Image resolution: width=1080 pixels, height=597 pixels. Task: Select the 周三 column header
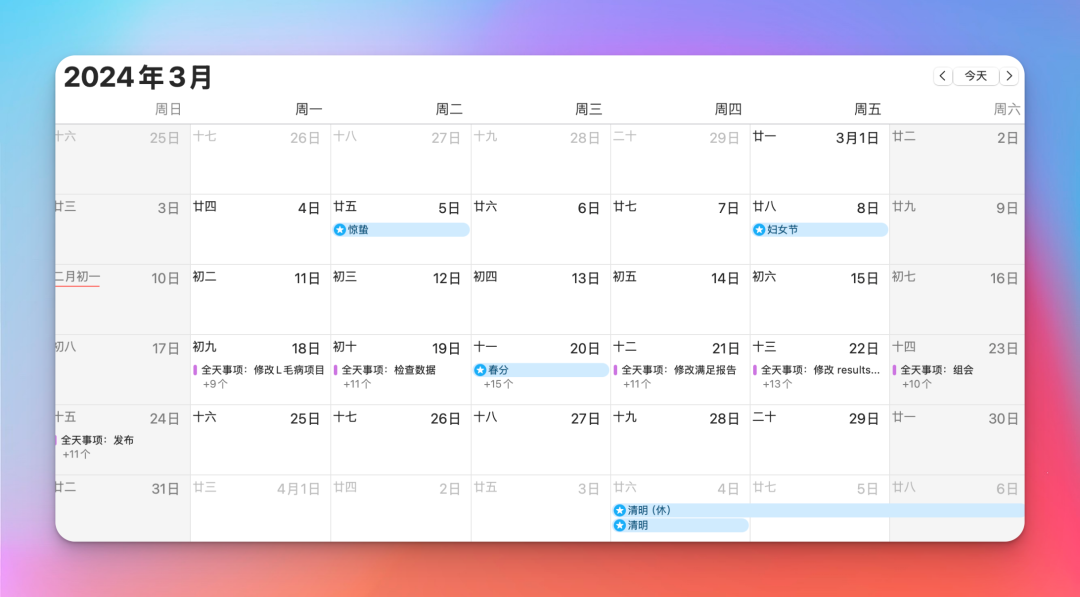coord(589,109)
